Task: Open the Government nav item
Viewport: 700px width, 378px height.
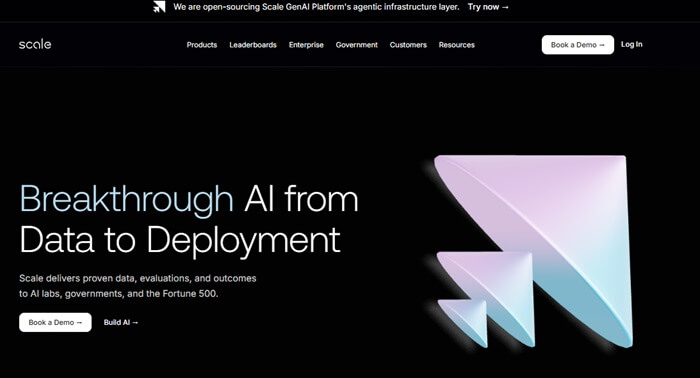Action: pos(357,45)
